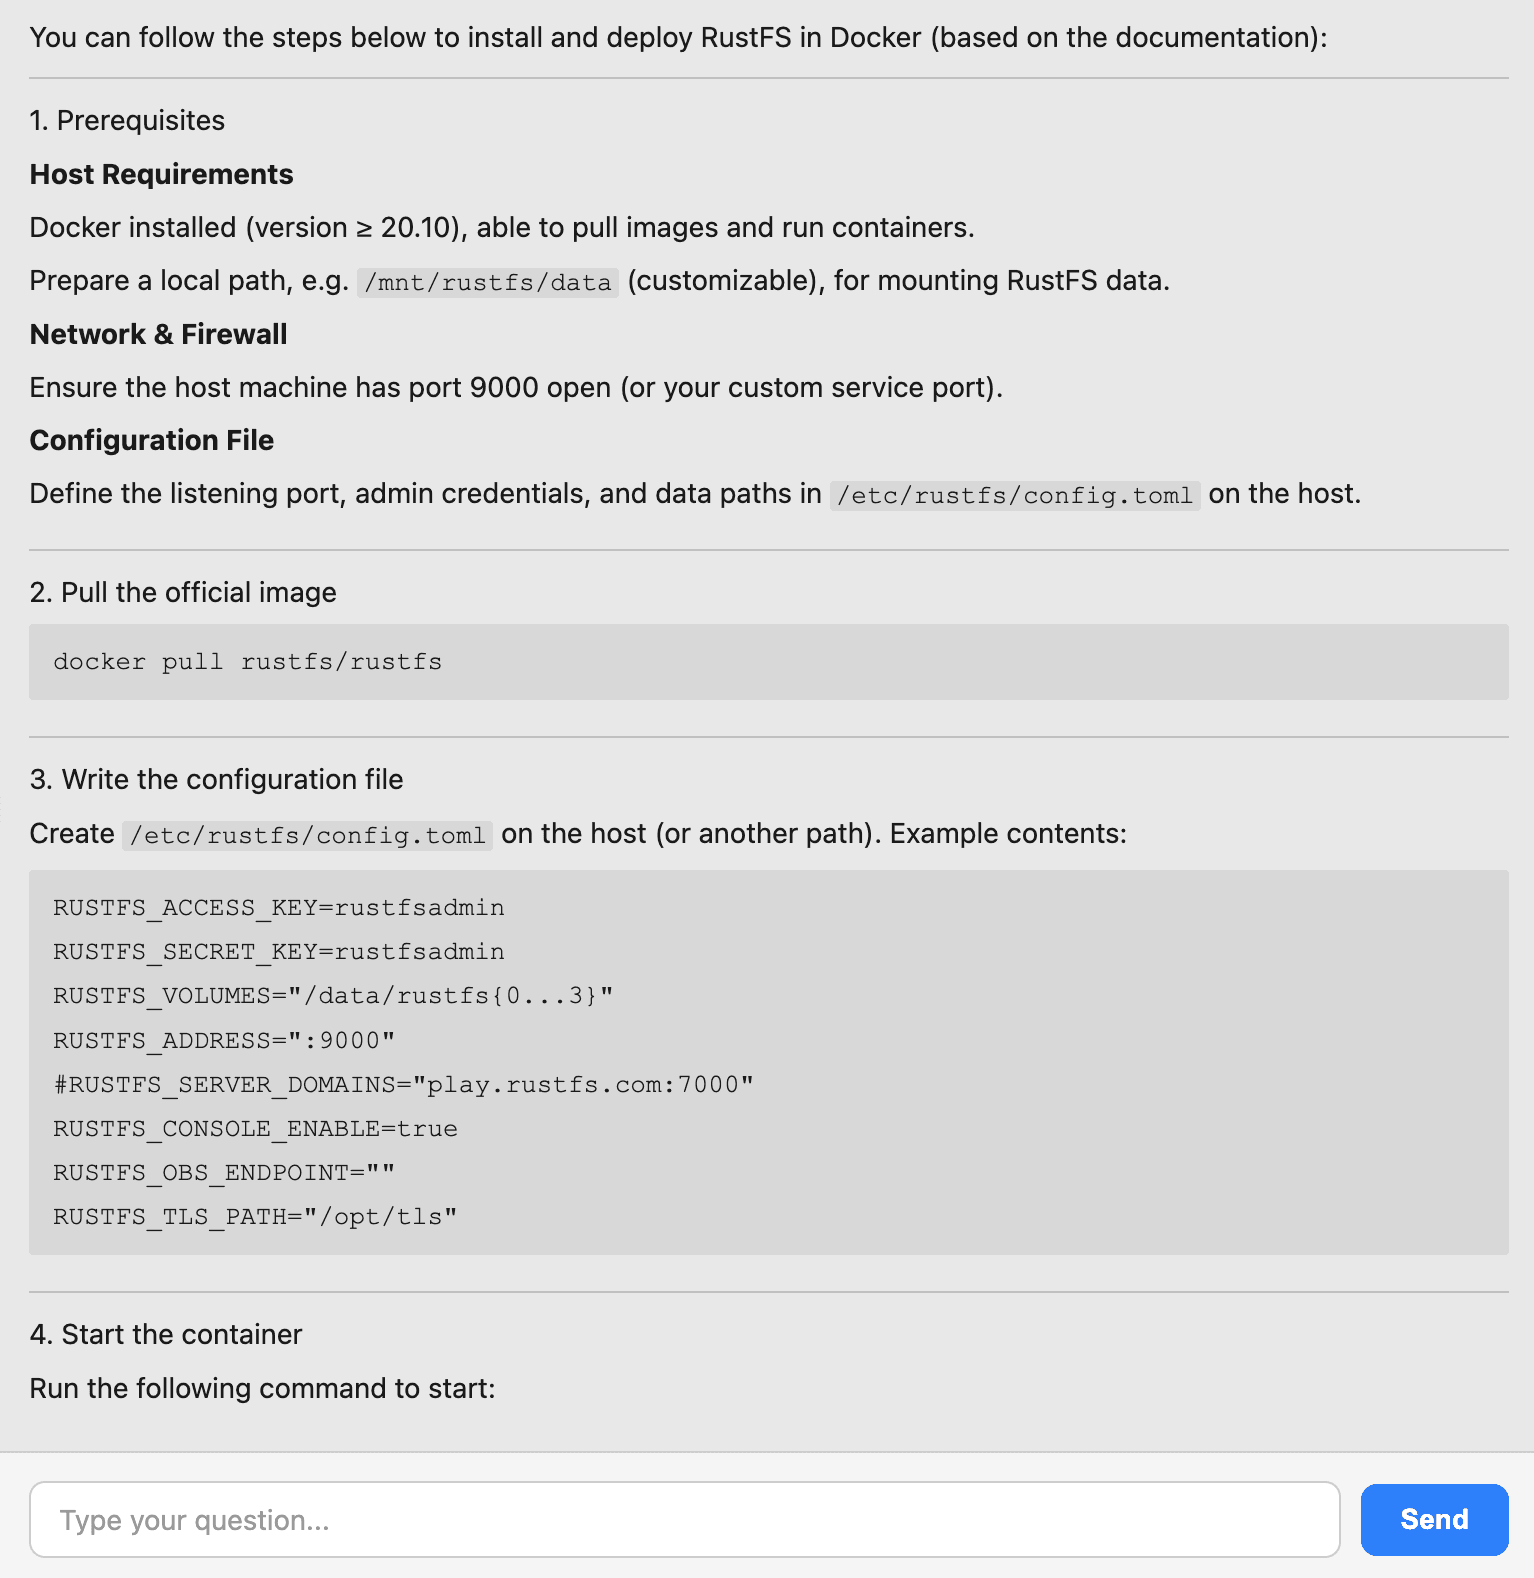Click the '4. Start the container' heading

click(x=166, y=1335)
